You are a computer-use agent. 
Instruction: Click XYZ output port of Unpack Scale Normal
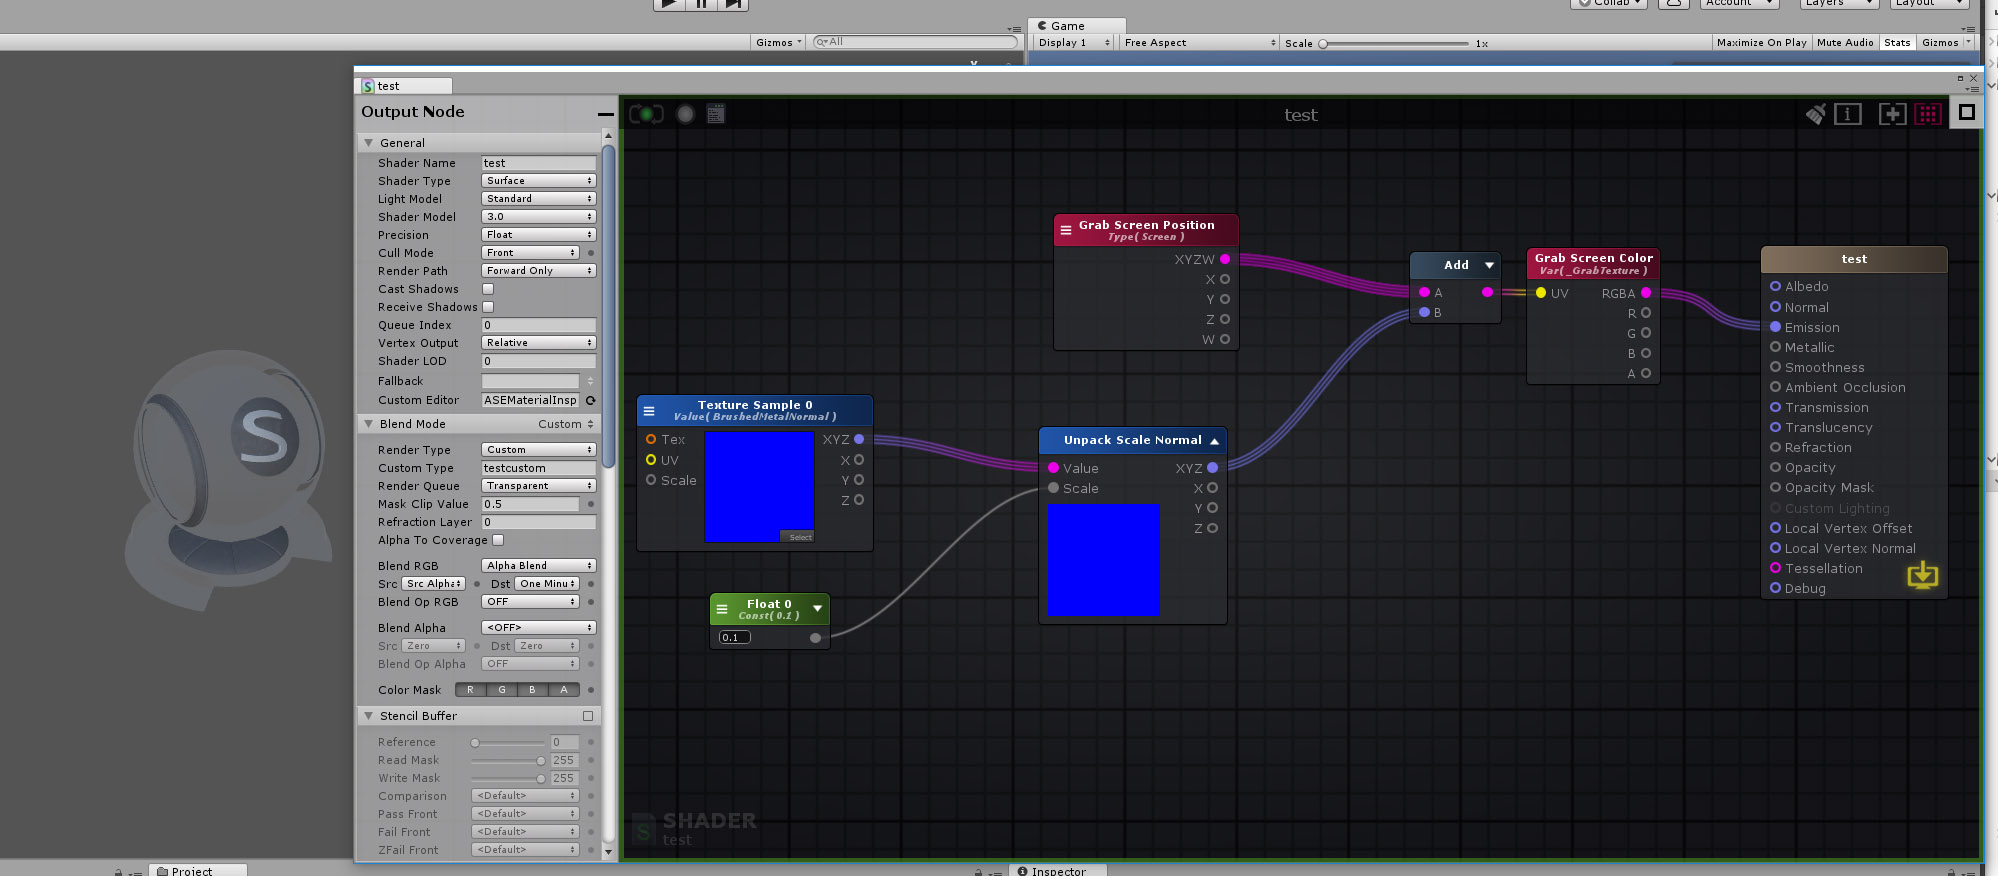[x=1213, y=468]
